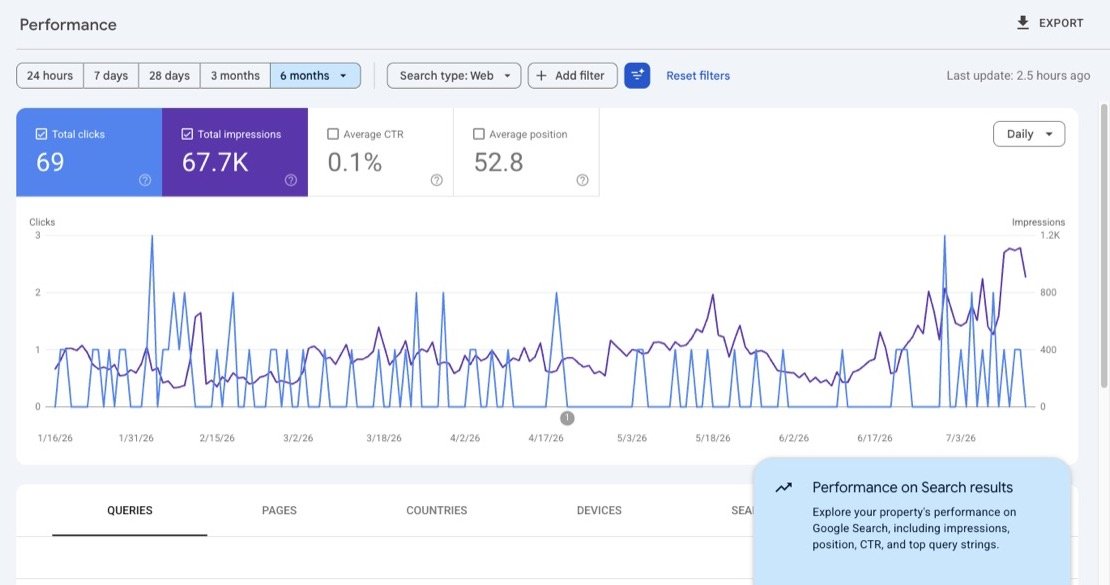Image resolution: width=1110 pixels, height=585 pixels.
Task: Click the vertical page scrollbar
Action: point(1103,244)
